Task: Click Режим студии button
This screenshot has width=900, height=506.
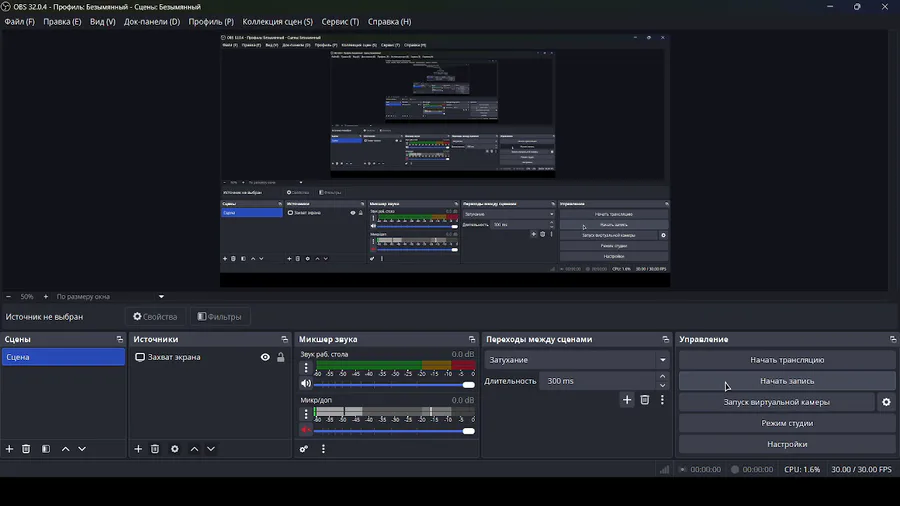Action: tap(787, 423)
